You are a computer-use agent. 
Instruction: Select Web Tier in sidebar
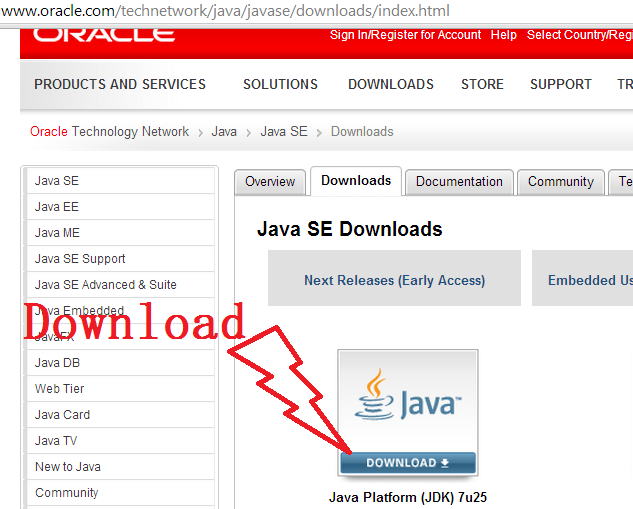point(120,389)
